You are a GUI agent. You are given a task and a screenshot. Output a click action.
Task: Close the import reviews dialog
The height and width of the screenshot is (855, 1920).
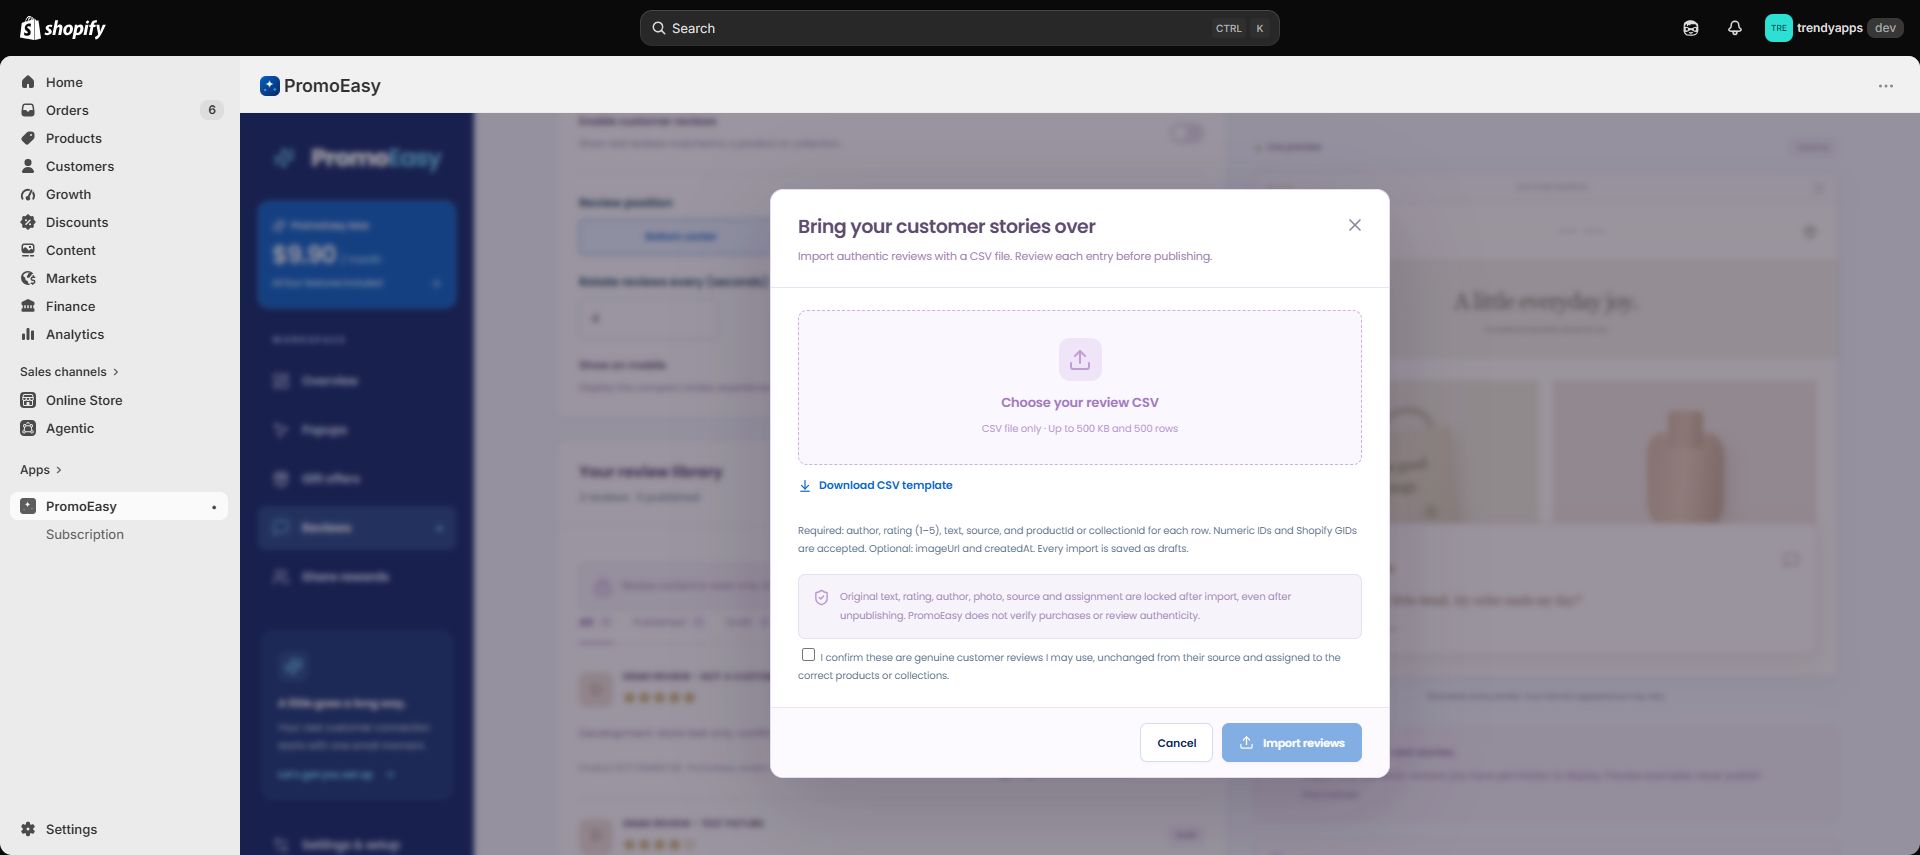(x=1355, y=225)
